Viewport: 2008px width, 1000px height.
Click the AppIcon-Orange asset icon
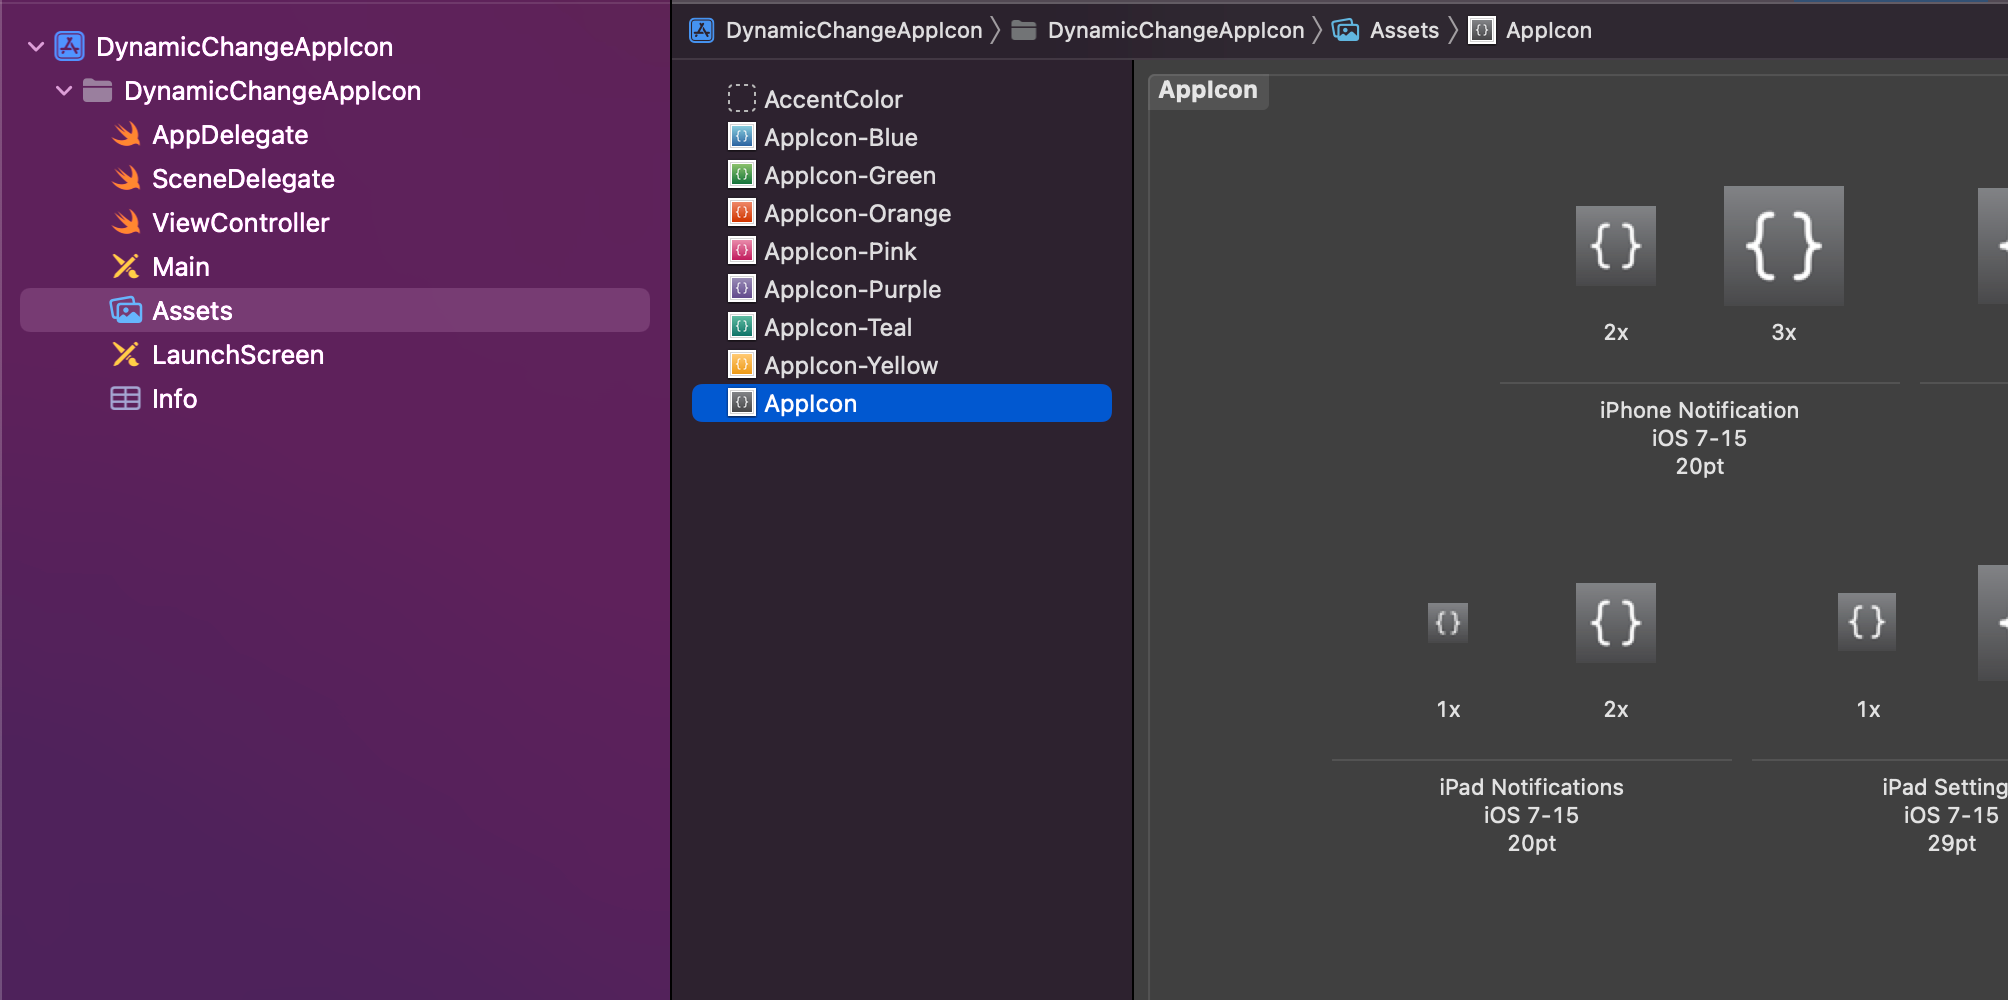point(742,213)
